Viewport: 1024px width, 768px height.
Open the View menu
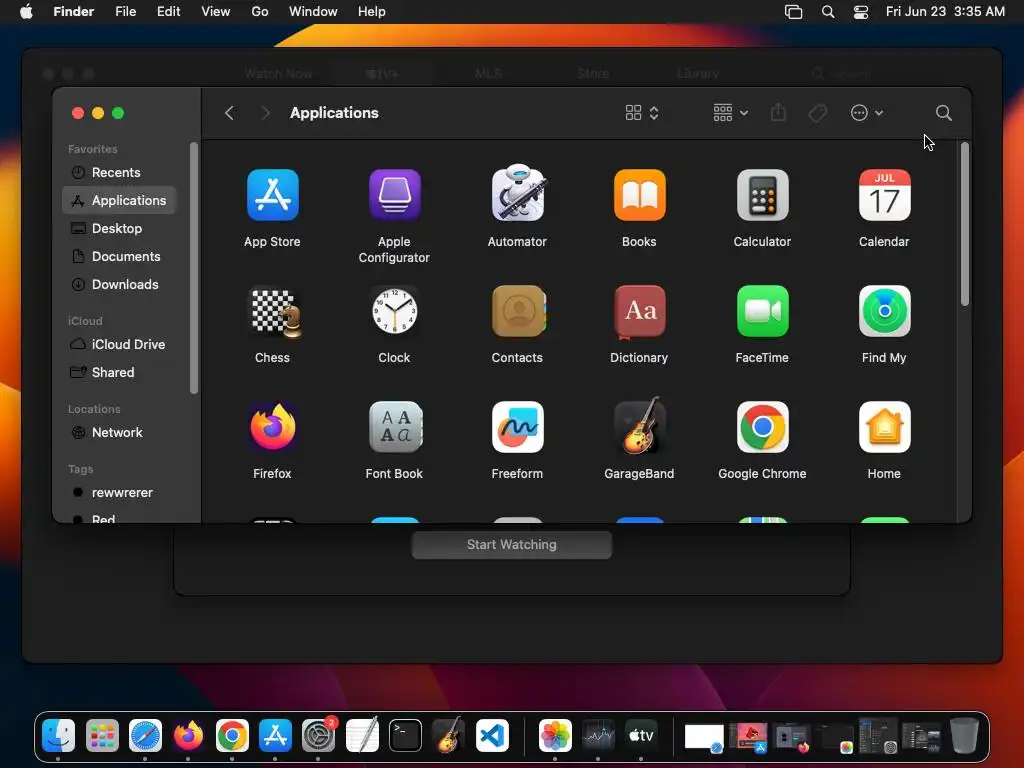point(216,12)
